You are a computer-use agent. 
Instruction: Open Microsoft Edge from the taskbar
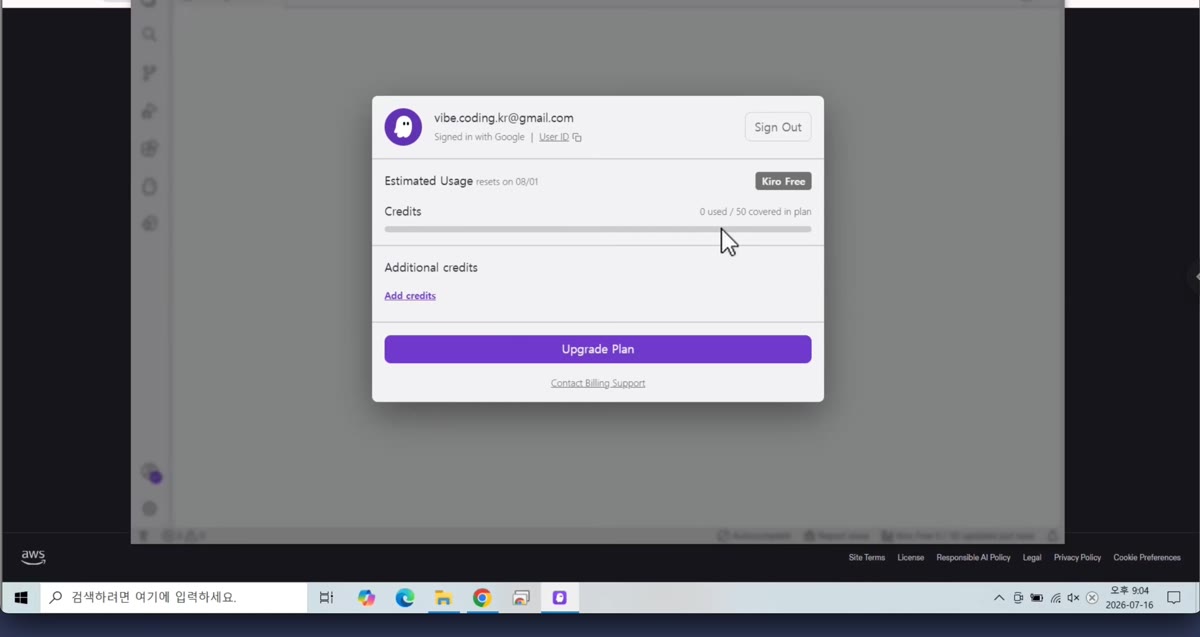click(405, 598)
